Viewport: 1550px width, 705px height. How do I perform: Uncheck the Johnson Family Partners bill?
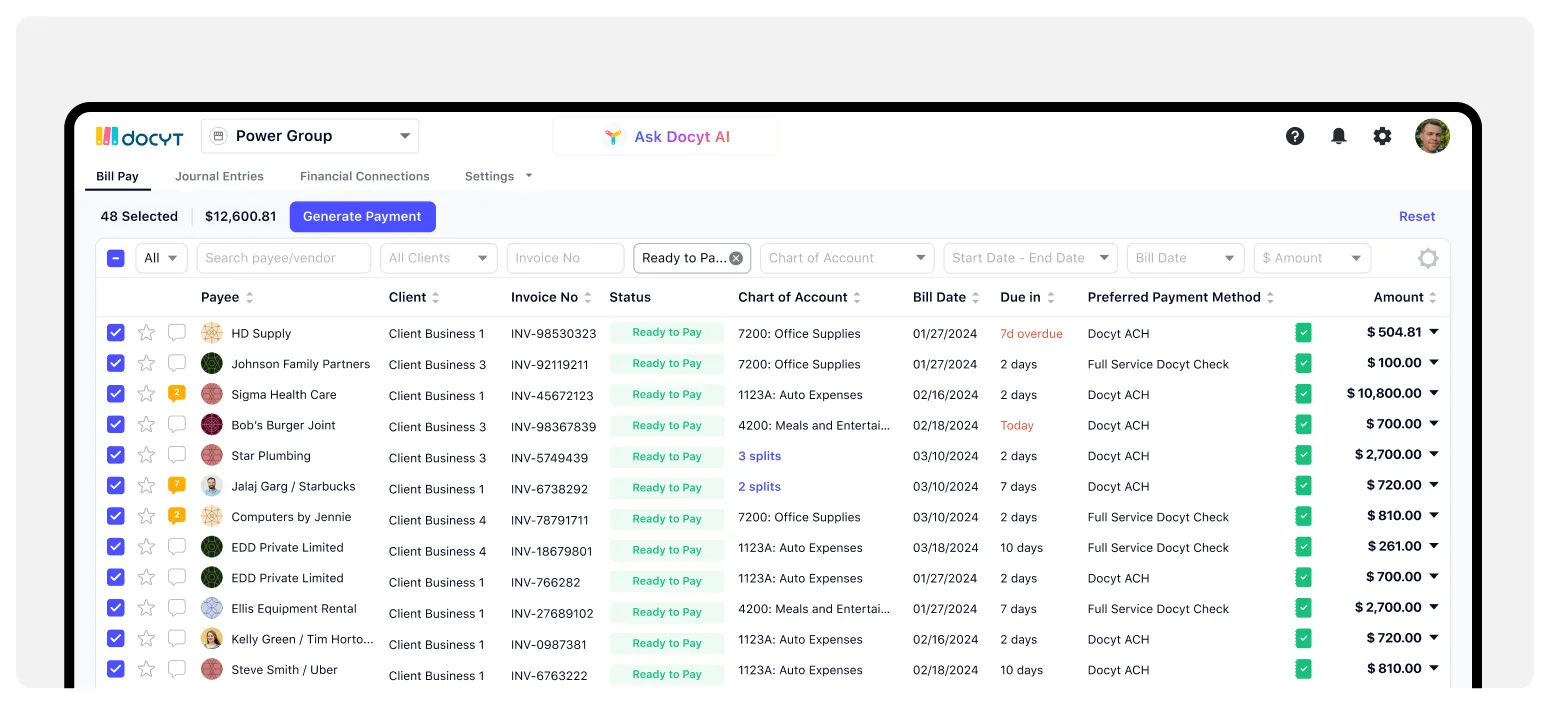coord(116,363)
